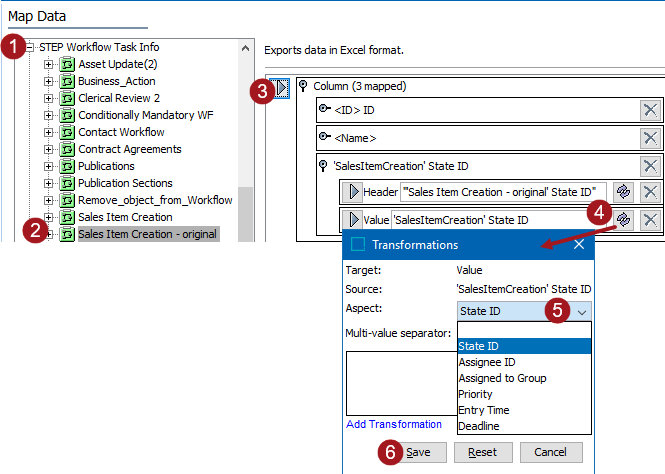Click the transformations list box
Screen dimensions: 665x474
(402, 383)
